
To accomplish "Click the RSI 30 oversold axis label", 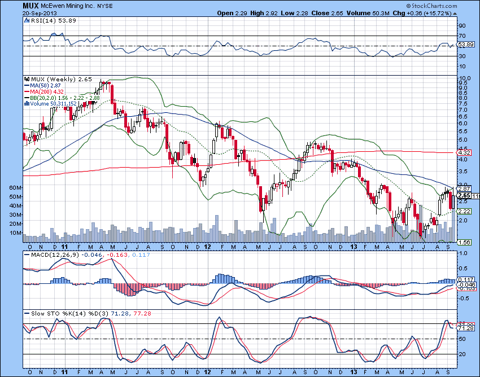I will 462,56.
